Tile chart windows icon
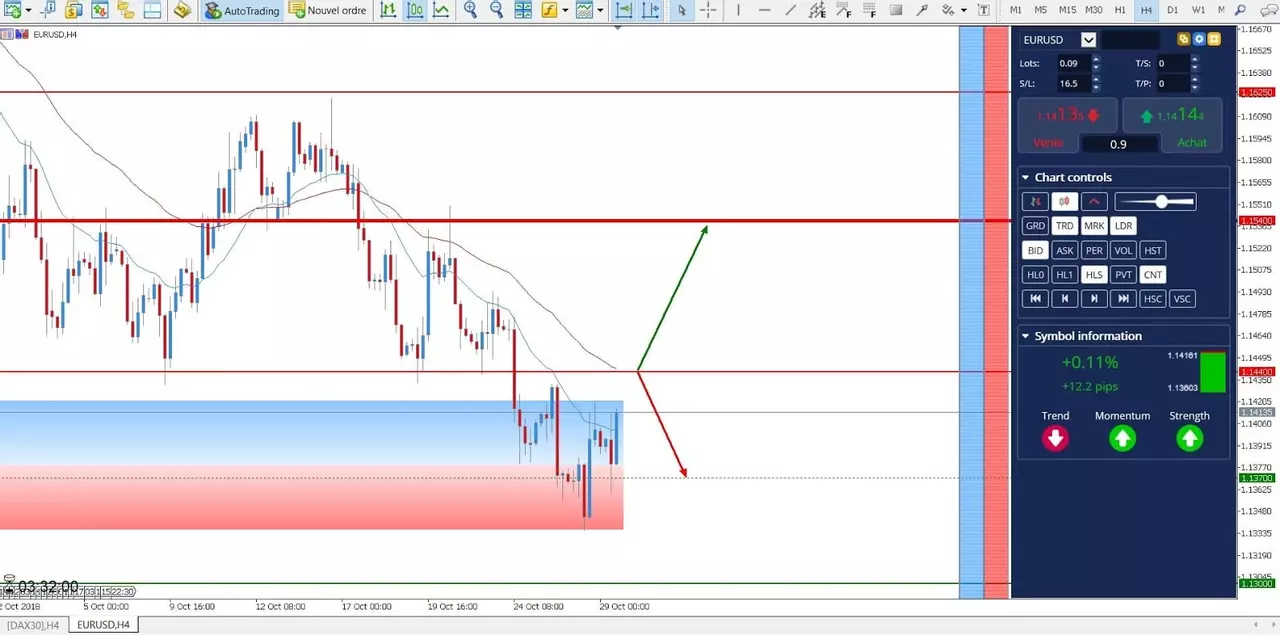Screen dimensions: 1280x635 point(523,10)
